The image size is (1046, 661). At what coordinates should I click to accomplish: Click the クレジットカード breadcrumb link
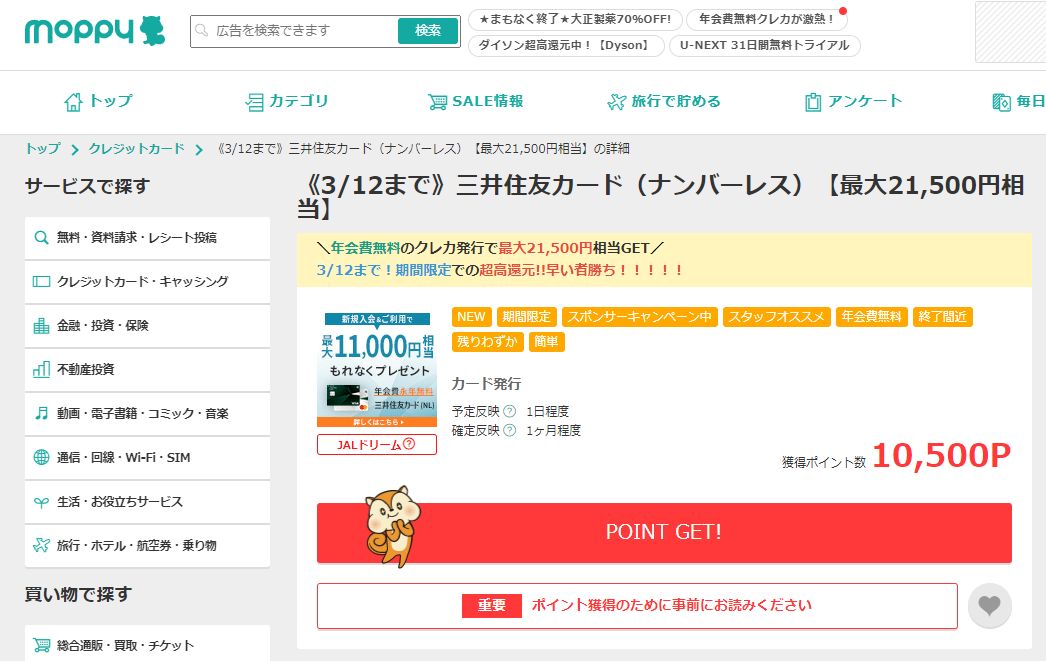click(x=137, y=149)
